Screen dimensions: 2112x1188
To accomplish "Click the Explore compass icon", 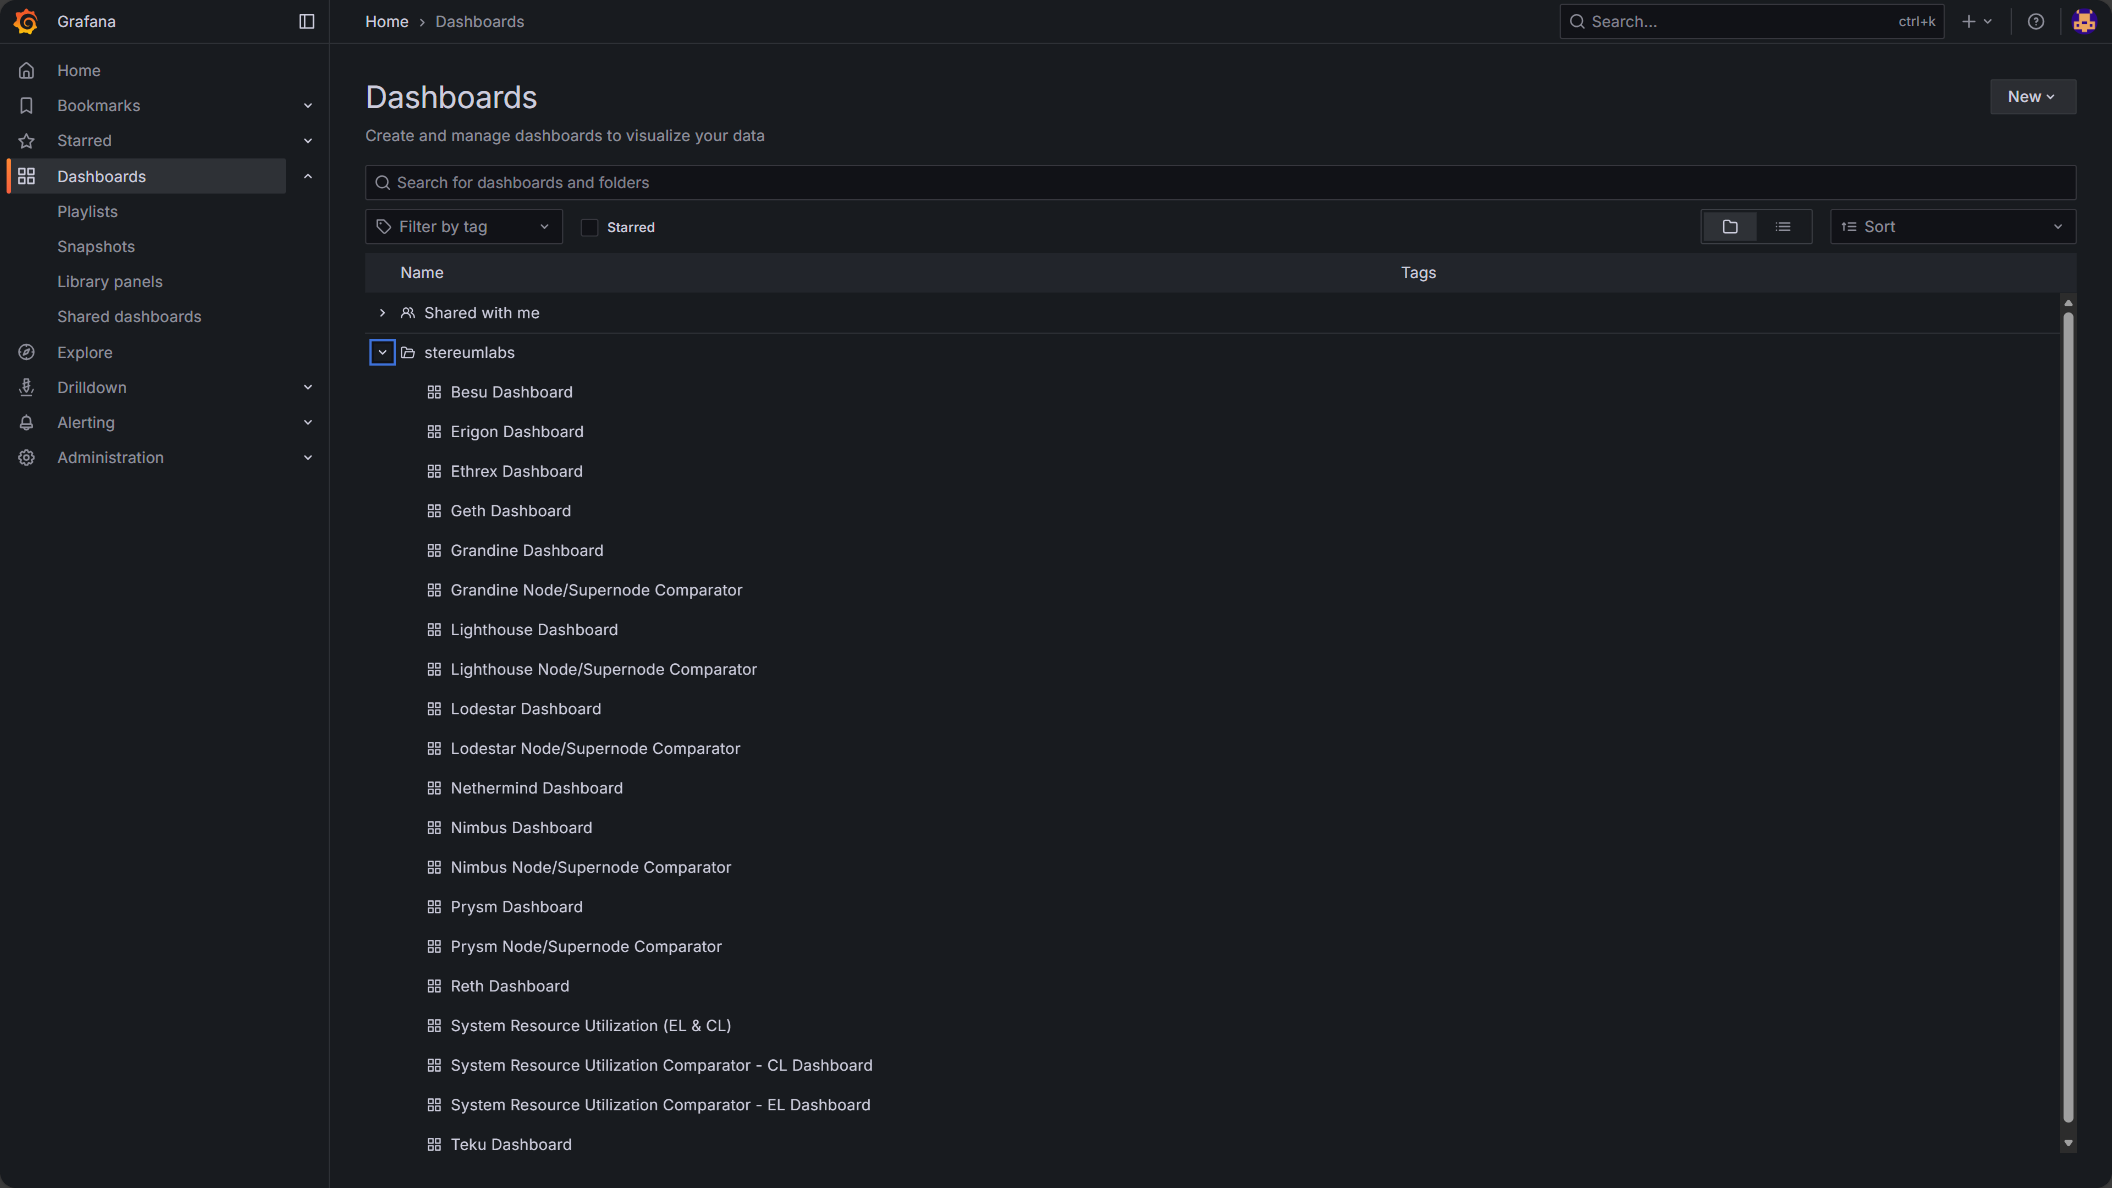I will 27,352.
